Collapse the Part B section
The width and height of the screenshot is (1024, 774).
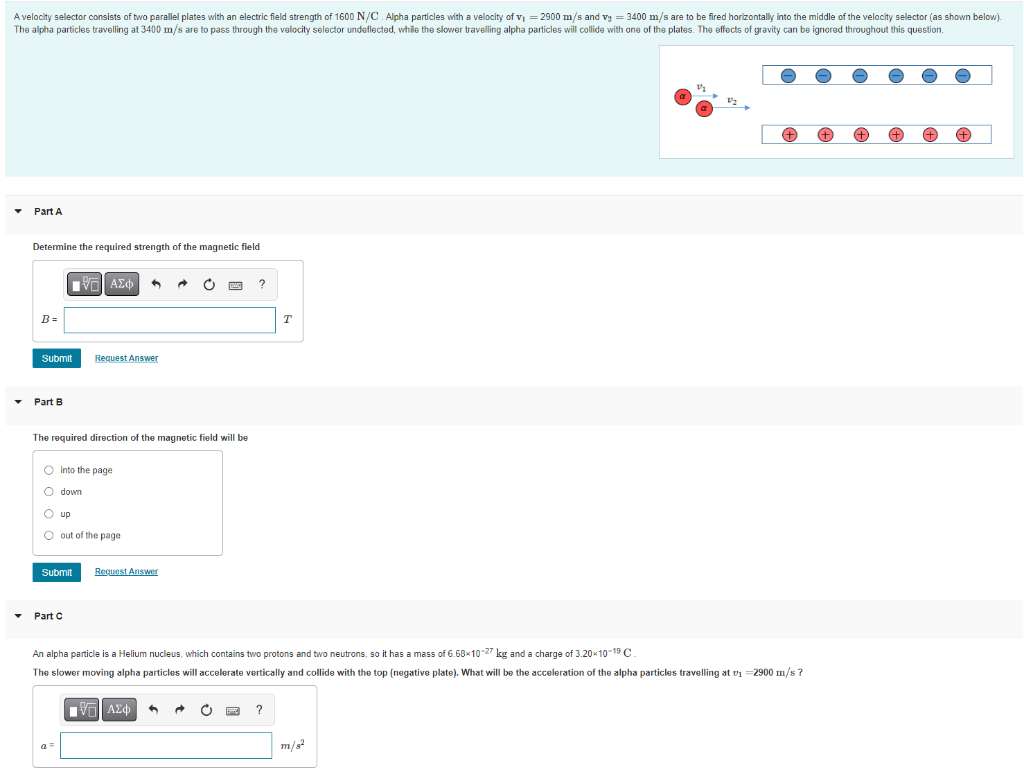[x=18, y=402]
